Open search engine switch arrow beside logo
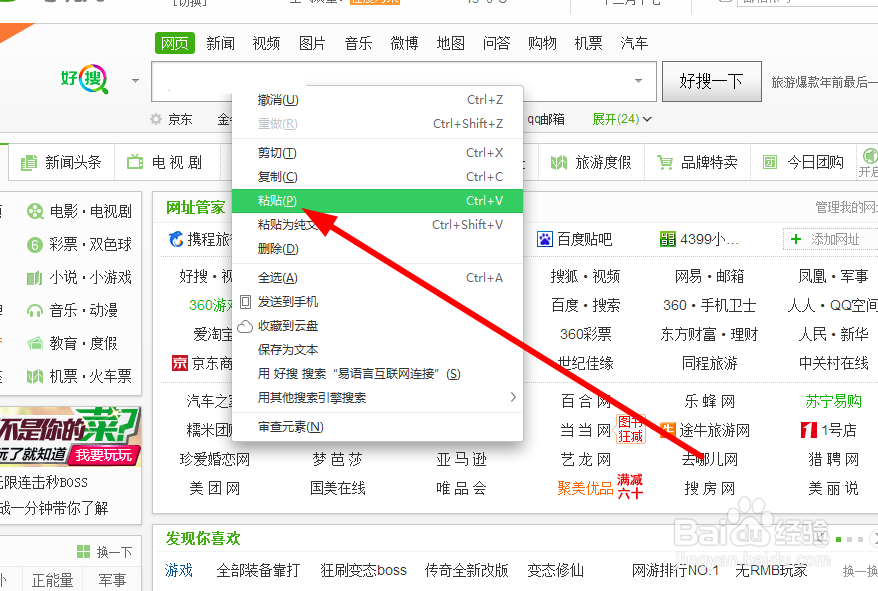Viewport: 878px width, 591px height. click(135, 81)
